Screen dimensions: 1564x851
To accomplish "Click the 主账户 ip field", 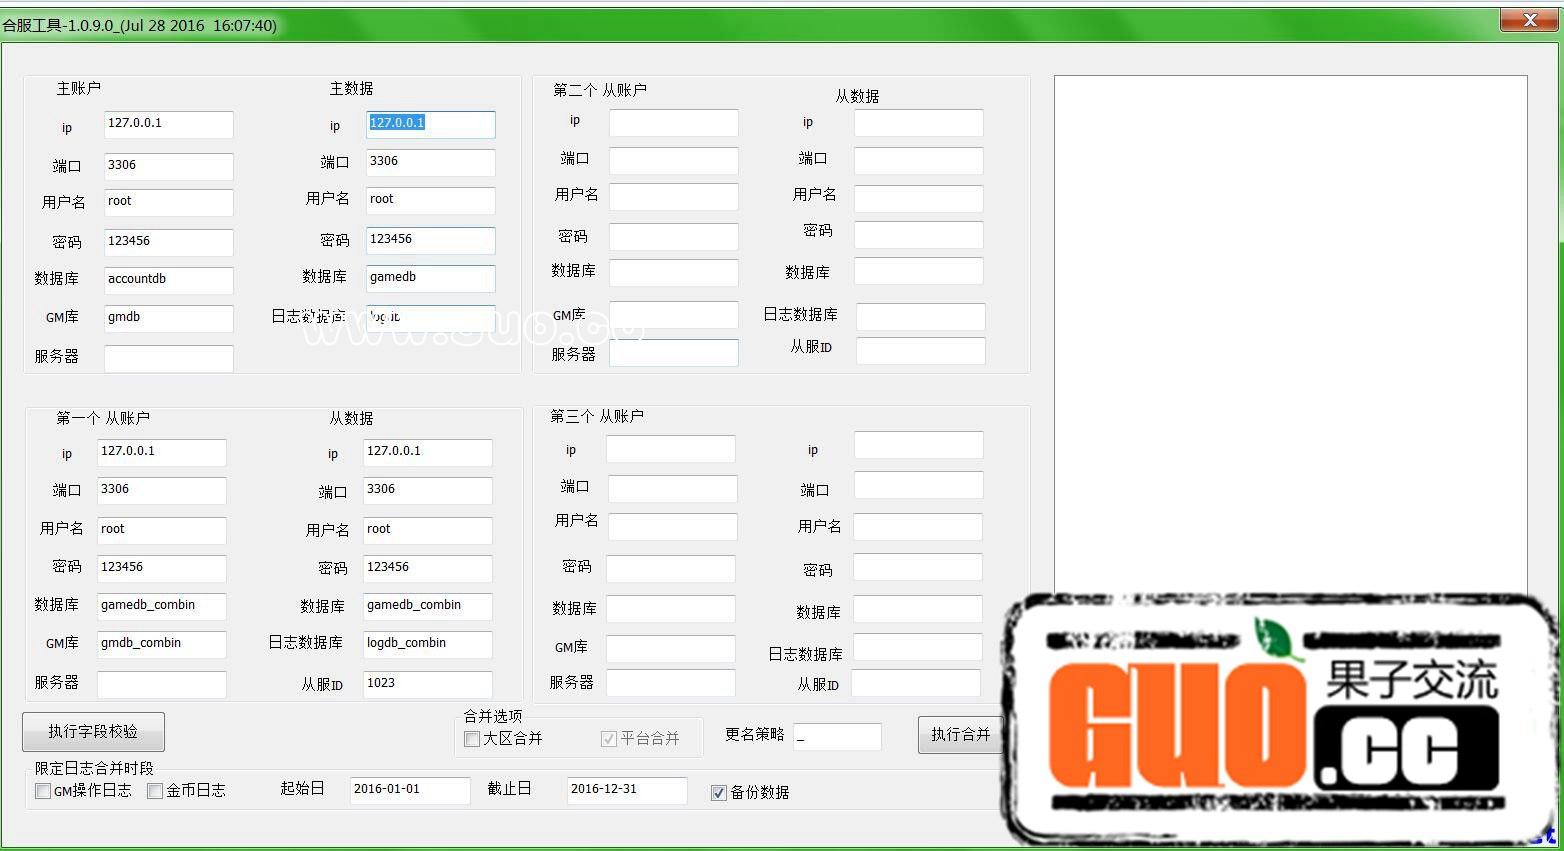I will [x=168, y=124].
